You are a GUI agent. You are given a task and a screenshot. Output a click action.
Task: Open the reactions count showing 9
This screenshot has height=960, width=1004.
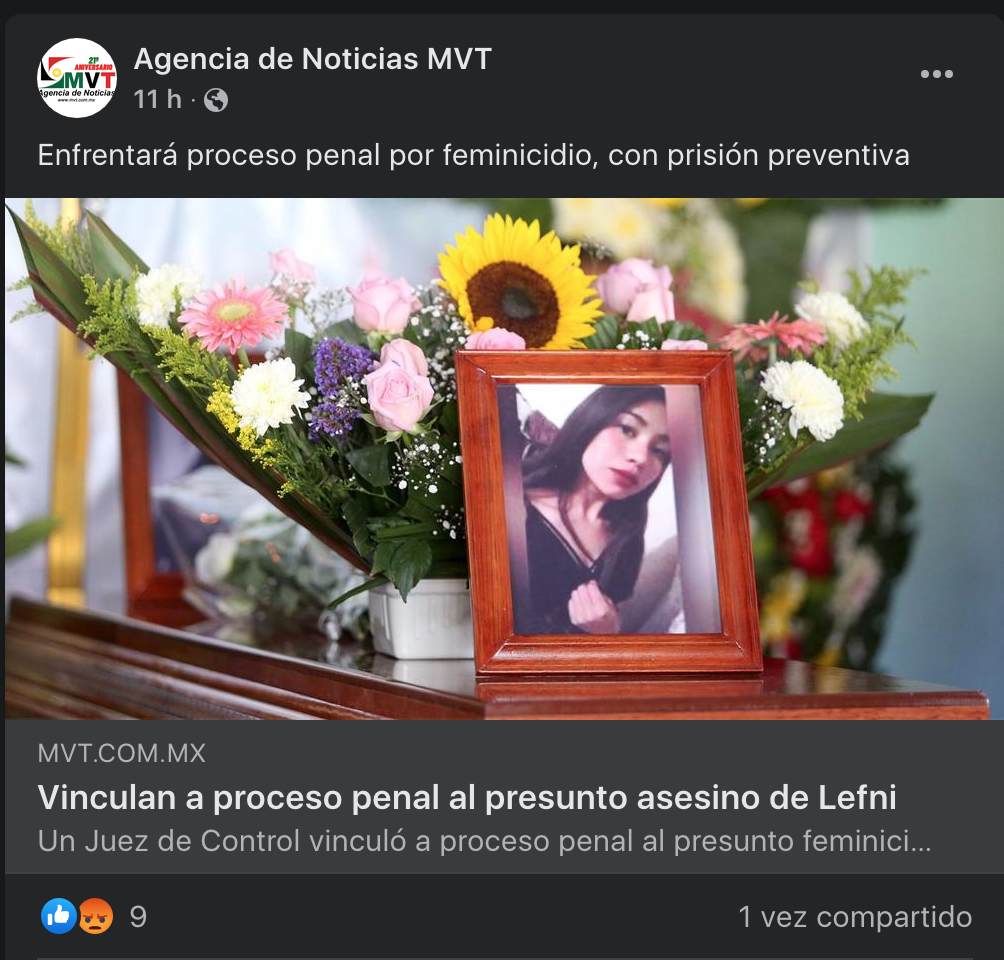138,917
